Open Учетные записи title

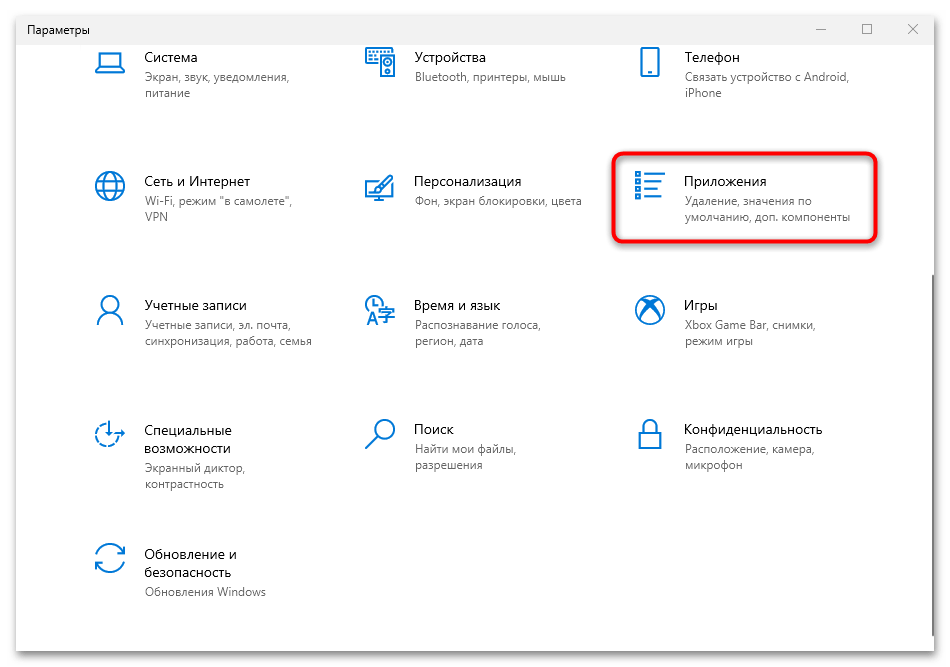coord(195,305)
